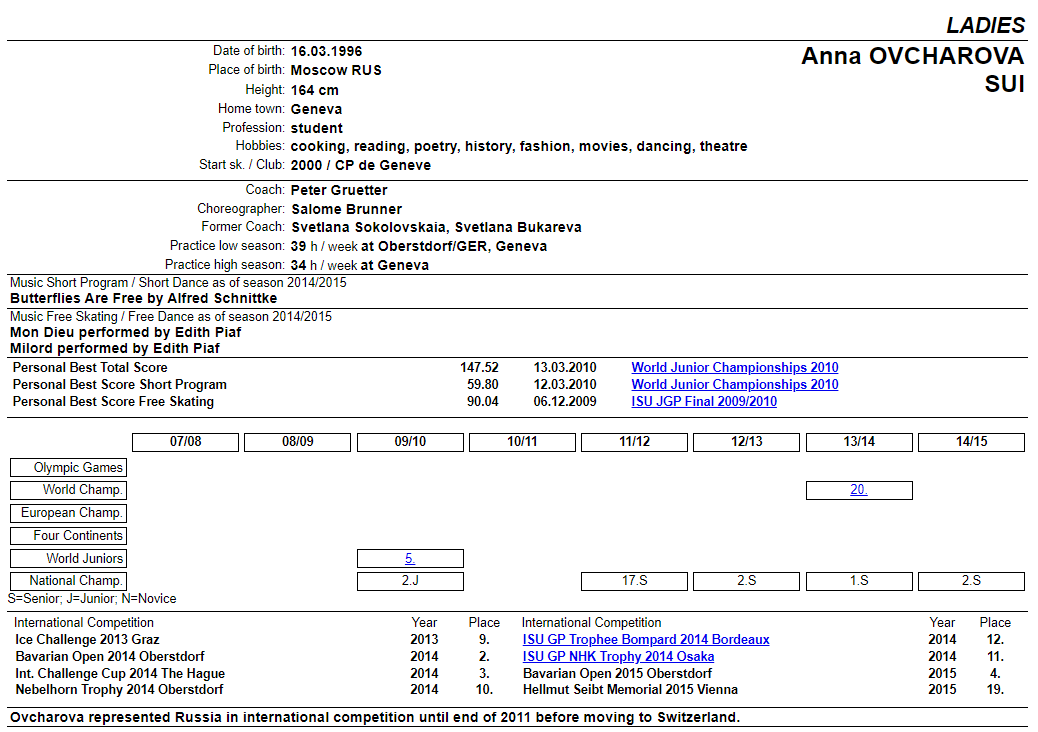The width and height of the screenshot is (1038, 732).
Task: Click the free skating score 90.04
Action: (483, 402)
